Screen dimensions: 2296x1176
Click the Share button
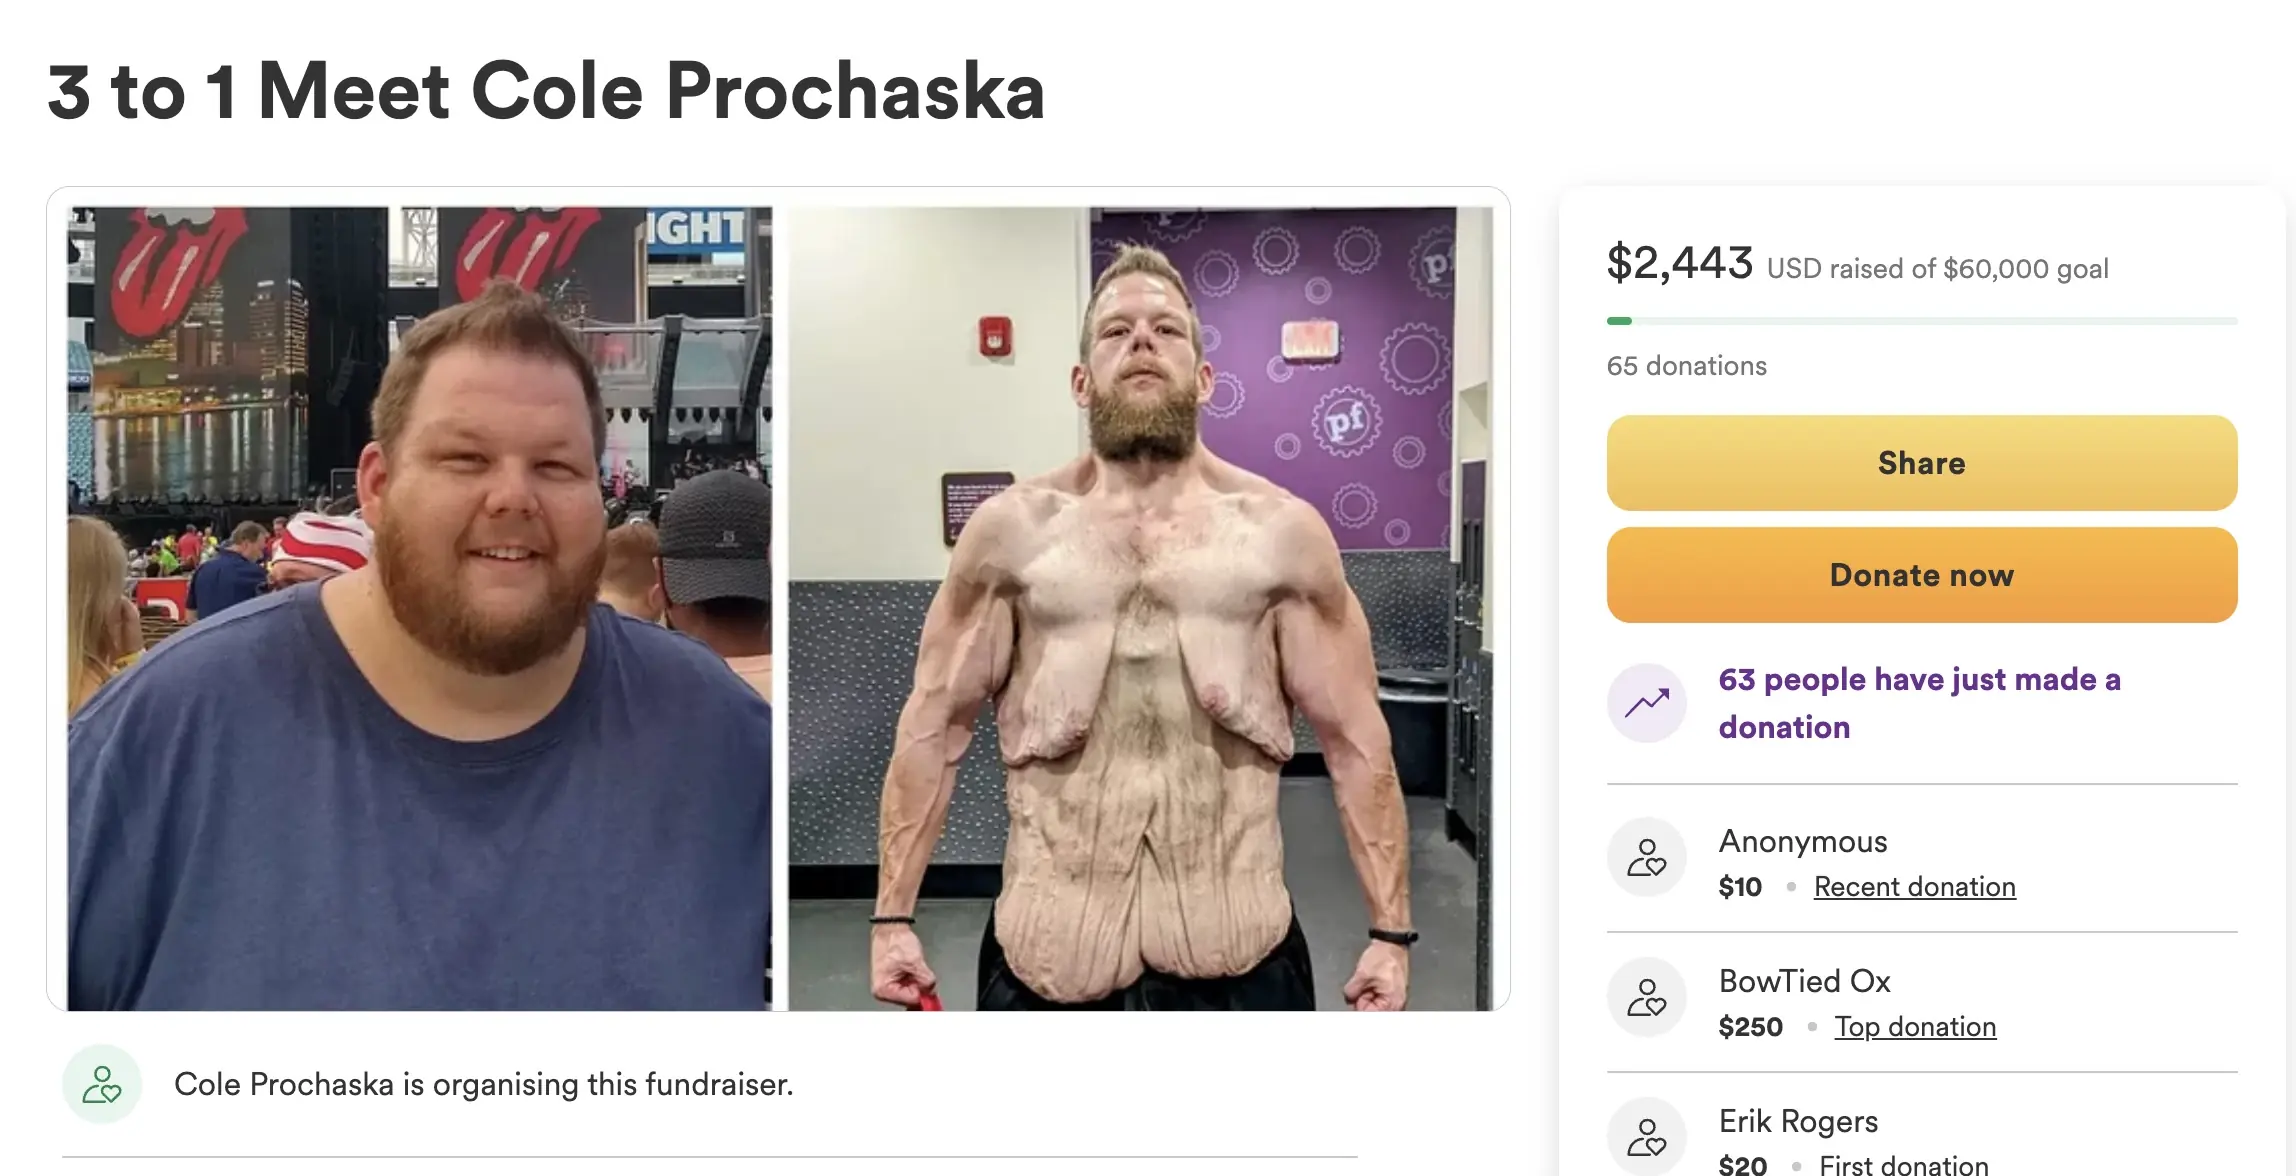click(1921, 463)
